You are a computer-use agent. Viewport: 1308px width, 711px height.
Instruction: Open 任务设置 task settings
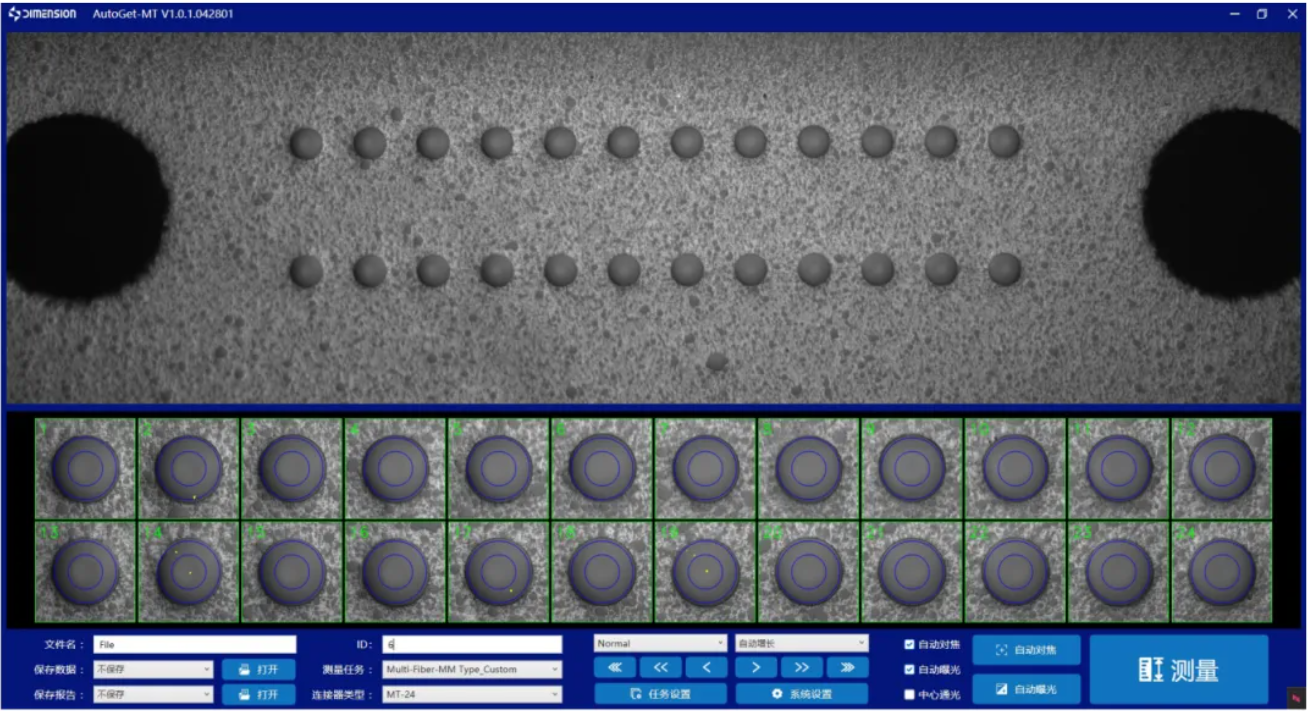[x=660, y=693]
